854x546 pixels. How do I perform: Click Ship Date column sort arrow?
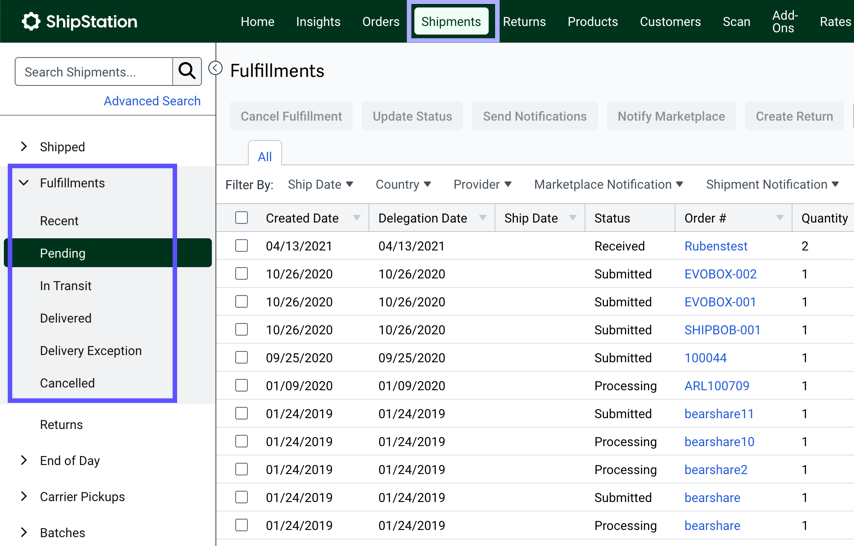tap(573, 218)
